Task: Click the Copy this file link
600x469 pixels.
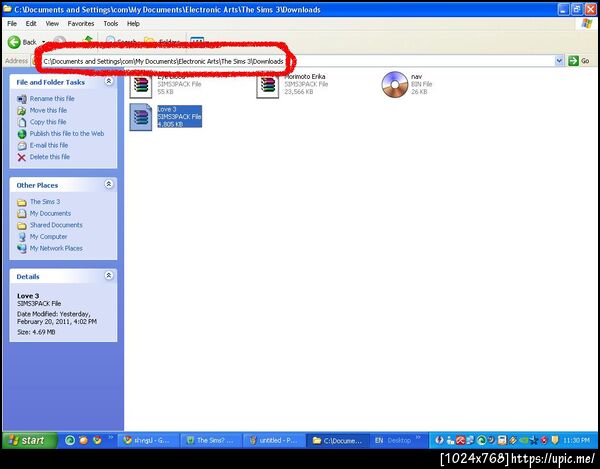Action: click(x=48, y=122)
